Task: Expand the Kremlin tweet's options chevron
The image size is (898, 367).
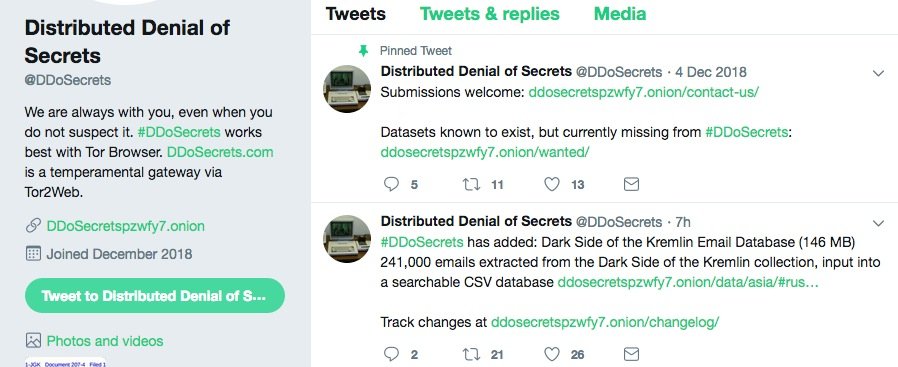Action: coord(878,223)
